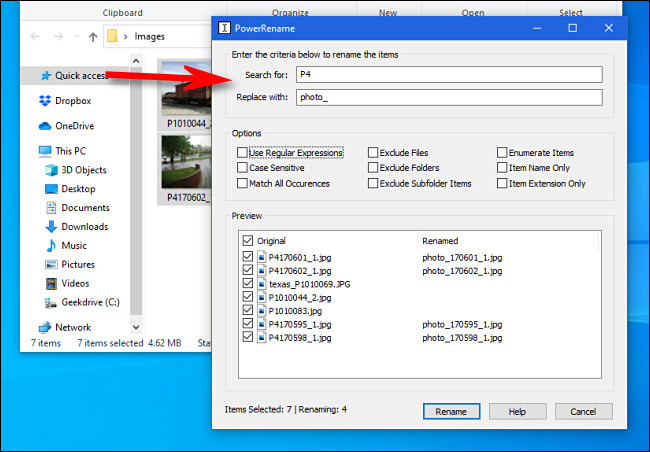Image resolution: width=650 pixels, height=452 pixels.
Task: Click the Rename button
Action: pos(451,411)
